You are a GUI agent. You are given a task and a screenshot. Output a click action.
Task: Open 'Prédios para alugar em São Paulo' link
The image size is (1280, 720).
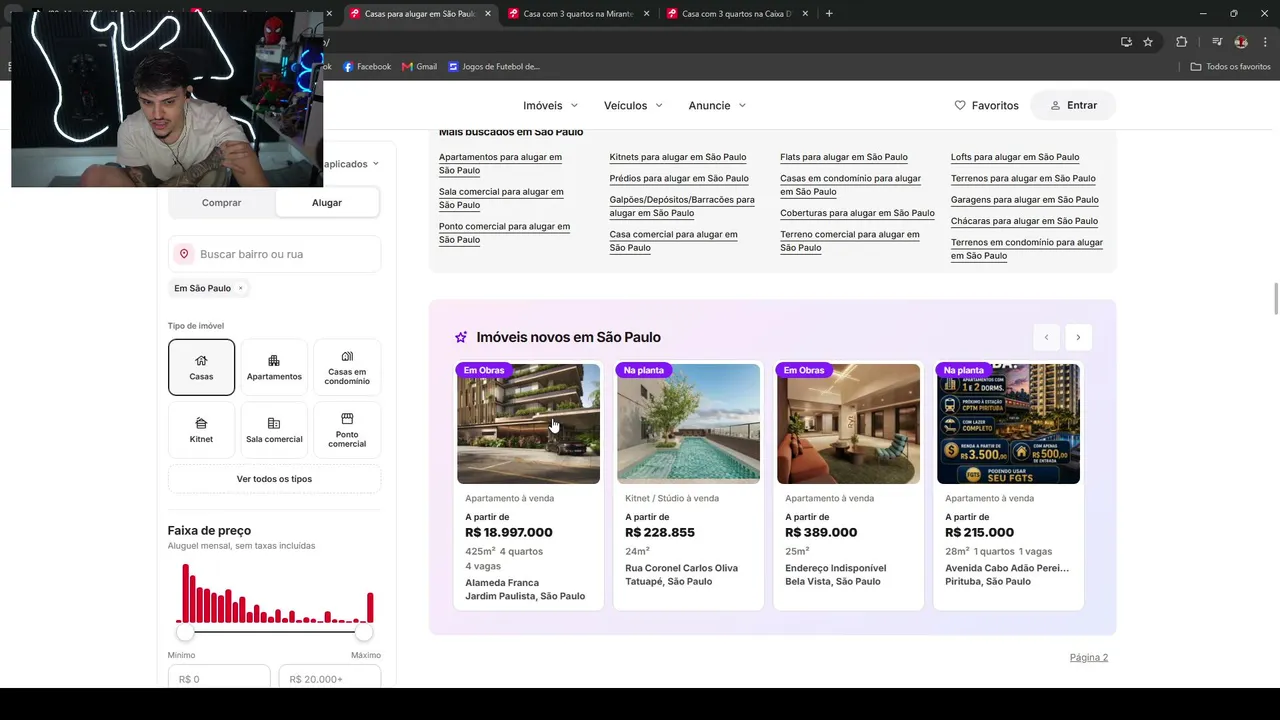pyautogui.click(x=679, y=178)
